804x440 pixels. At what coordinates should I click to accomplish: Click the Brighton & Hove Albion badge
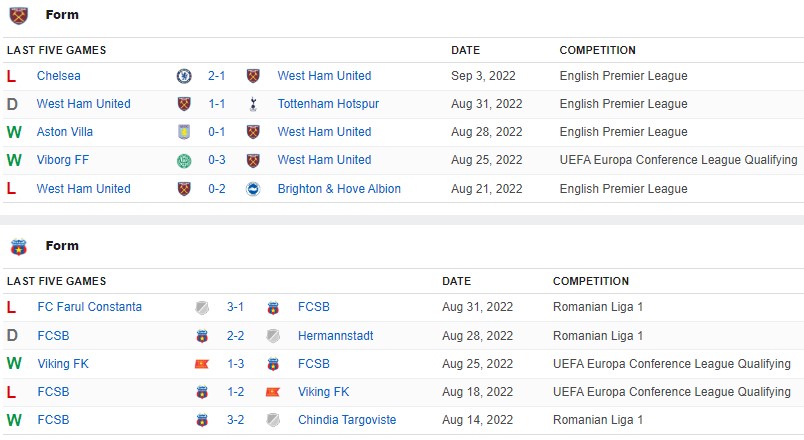click(x=253, y=189)
